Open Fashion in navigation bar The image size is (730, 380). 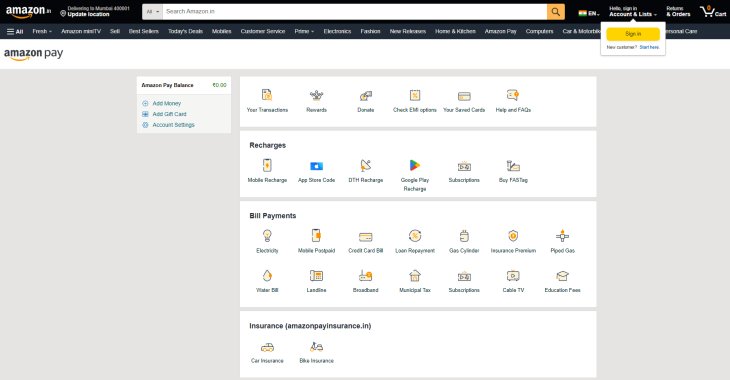pyautogui.click(x=370, y=31)
